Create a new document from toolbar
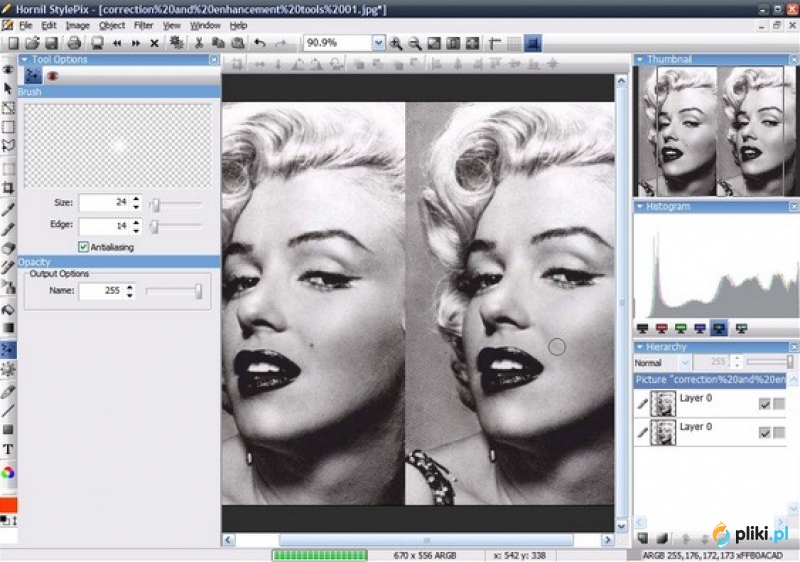Screen dimensions: 800x562 [13, 43]
